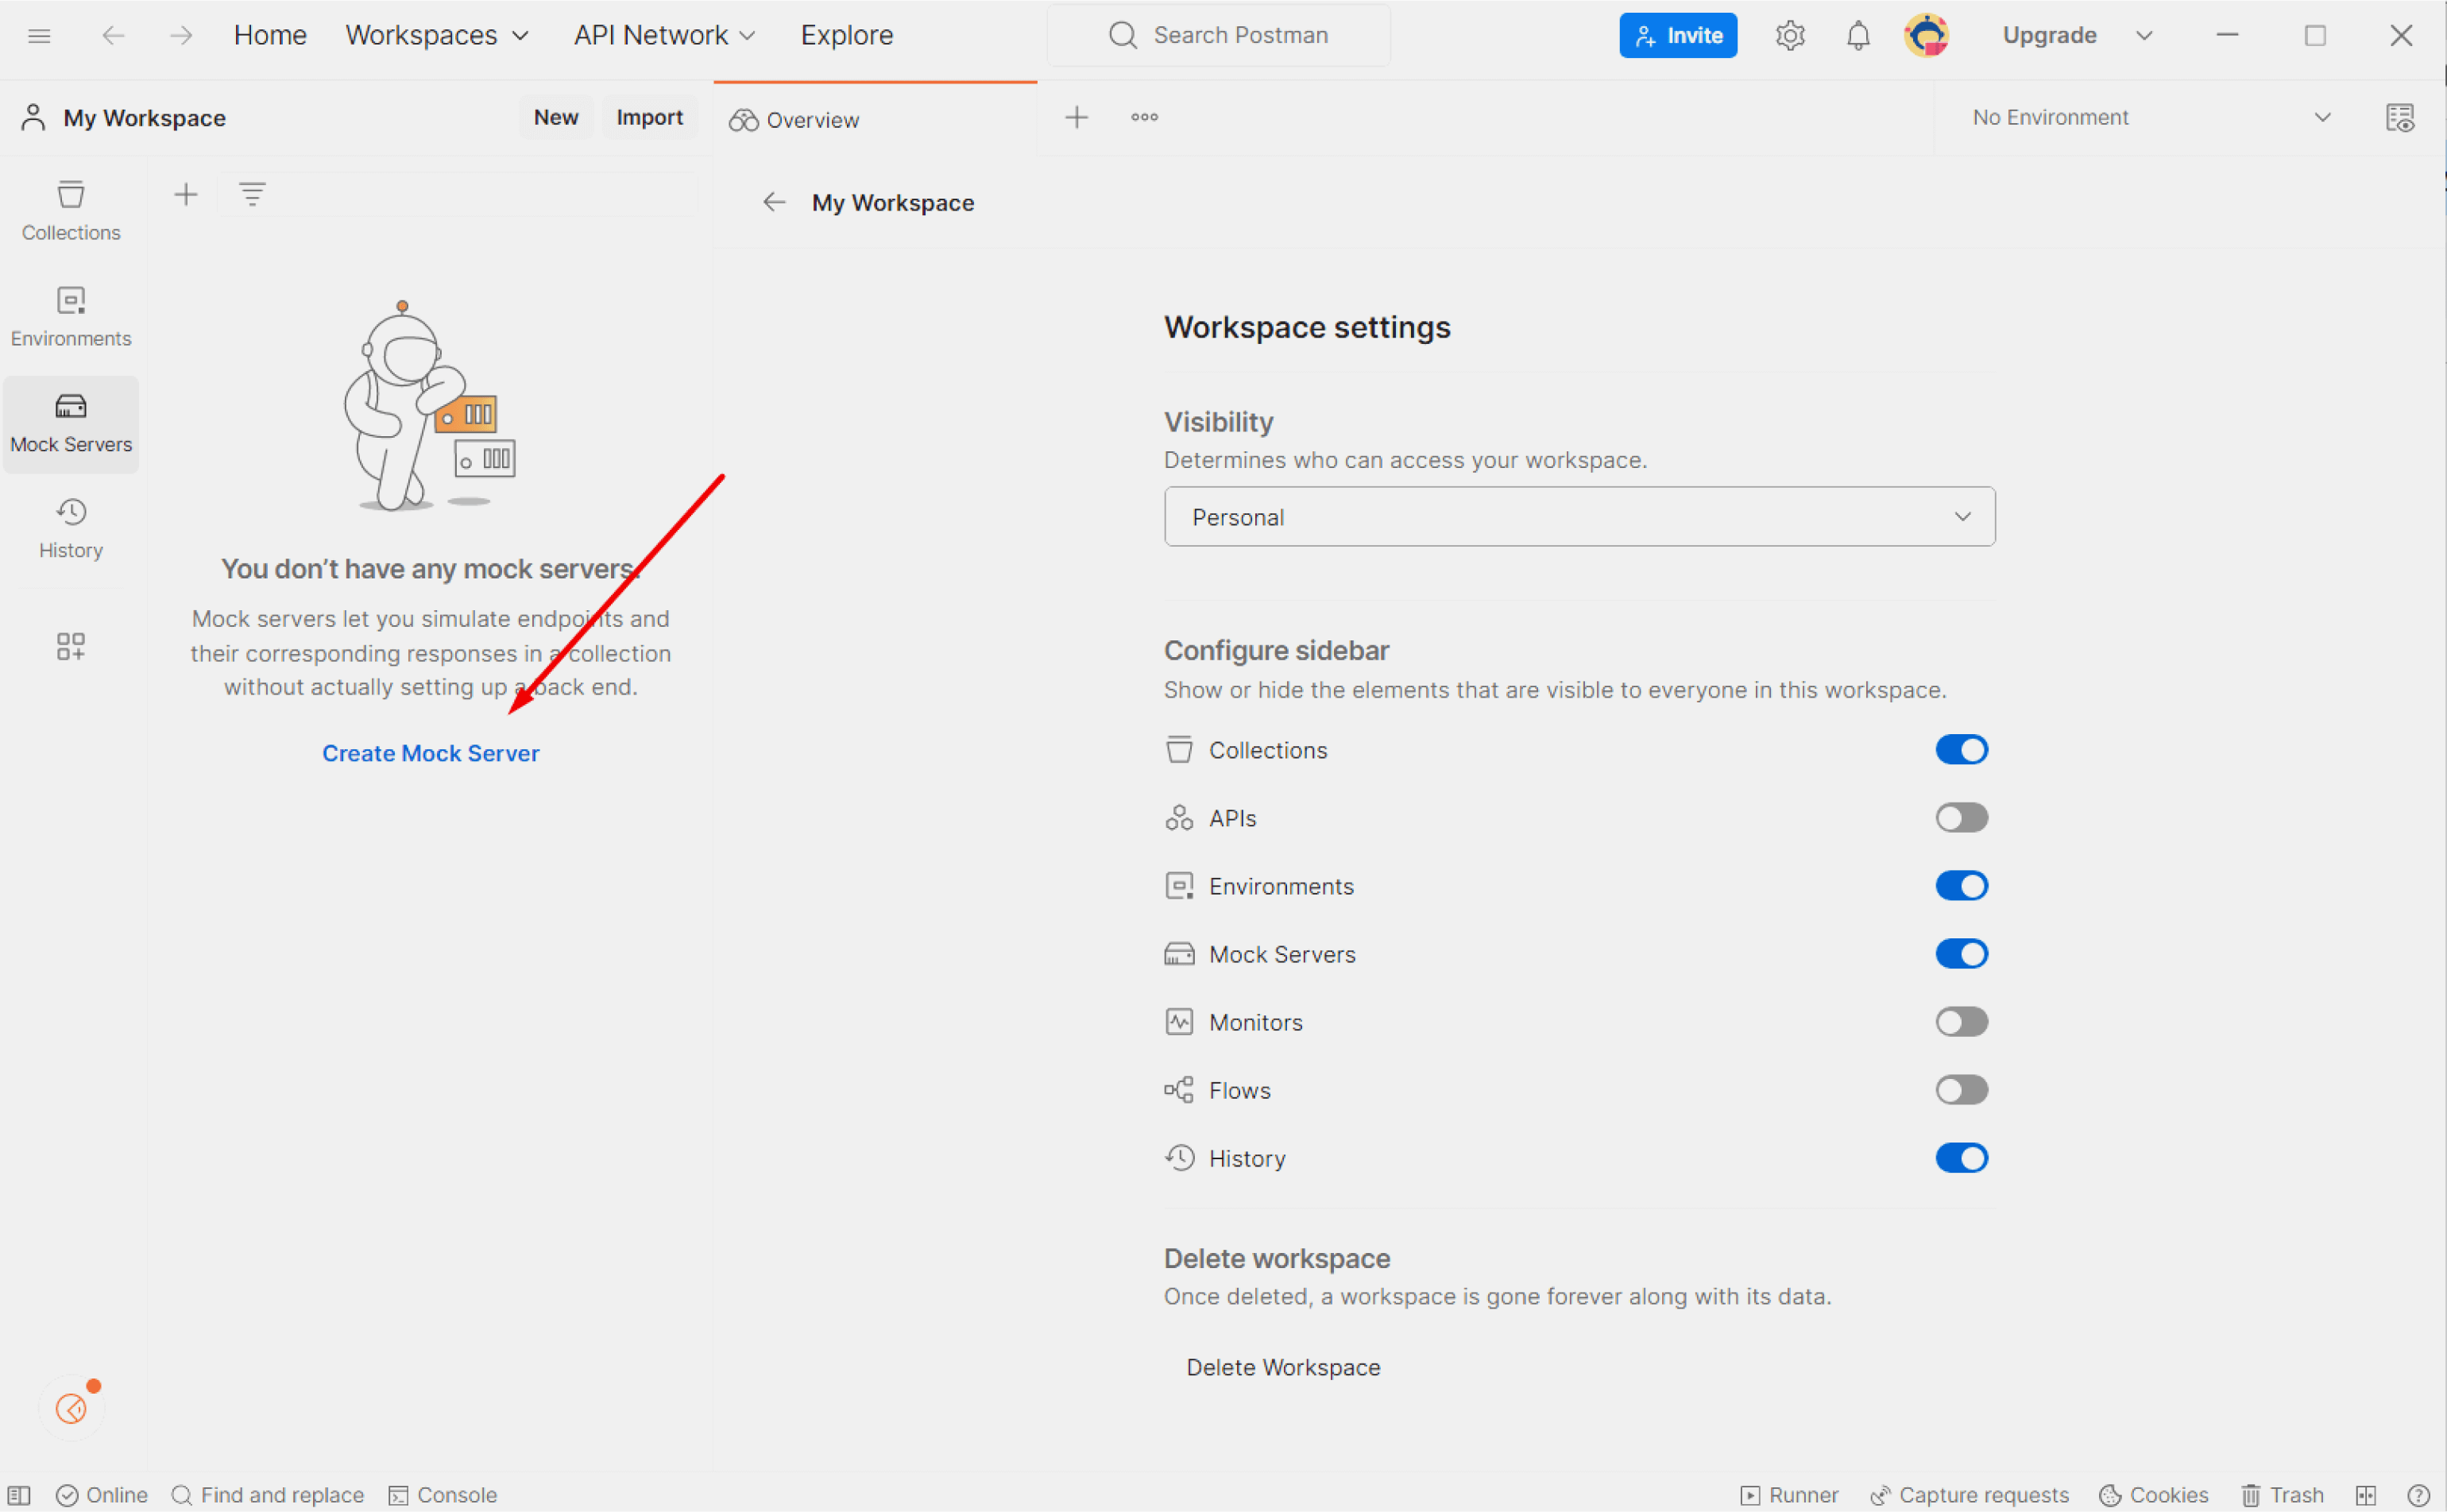The width and height of the screenshot is (2447, 1512).
Task: Click the Upgrade button
Action: click(x=2049, y=36)
